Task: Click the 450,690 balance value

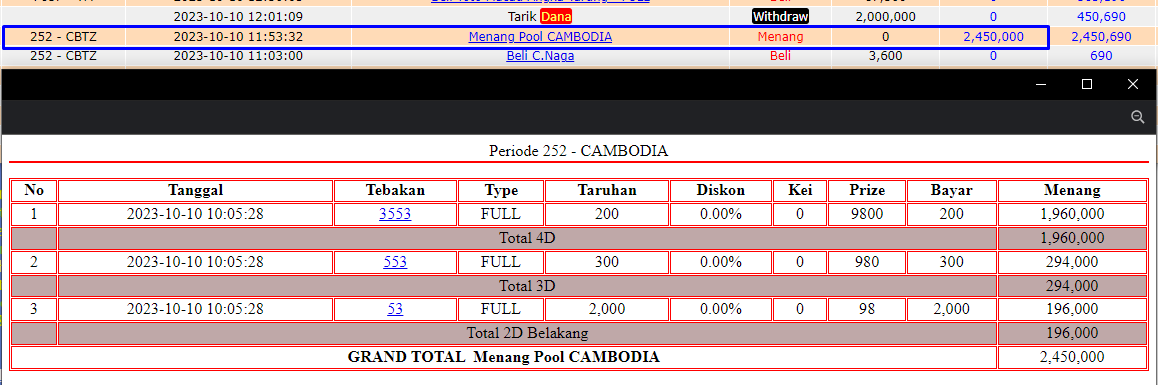Action: click(1101, 16)
